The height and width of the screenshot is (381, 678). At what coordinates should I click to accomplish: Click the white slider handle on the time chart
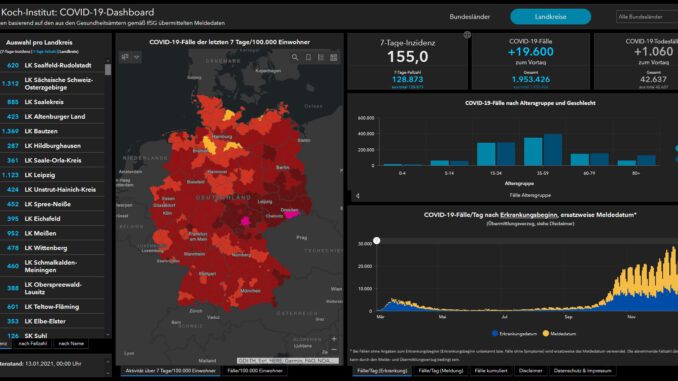point(377,240)
